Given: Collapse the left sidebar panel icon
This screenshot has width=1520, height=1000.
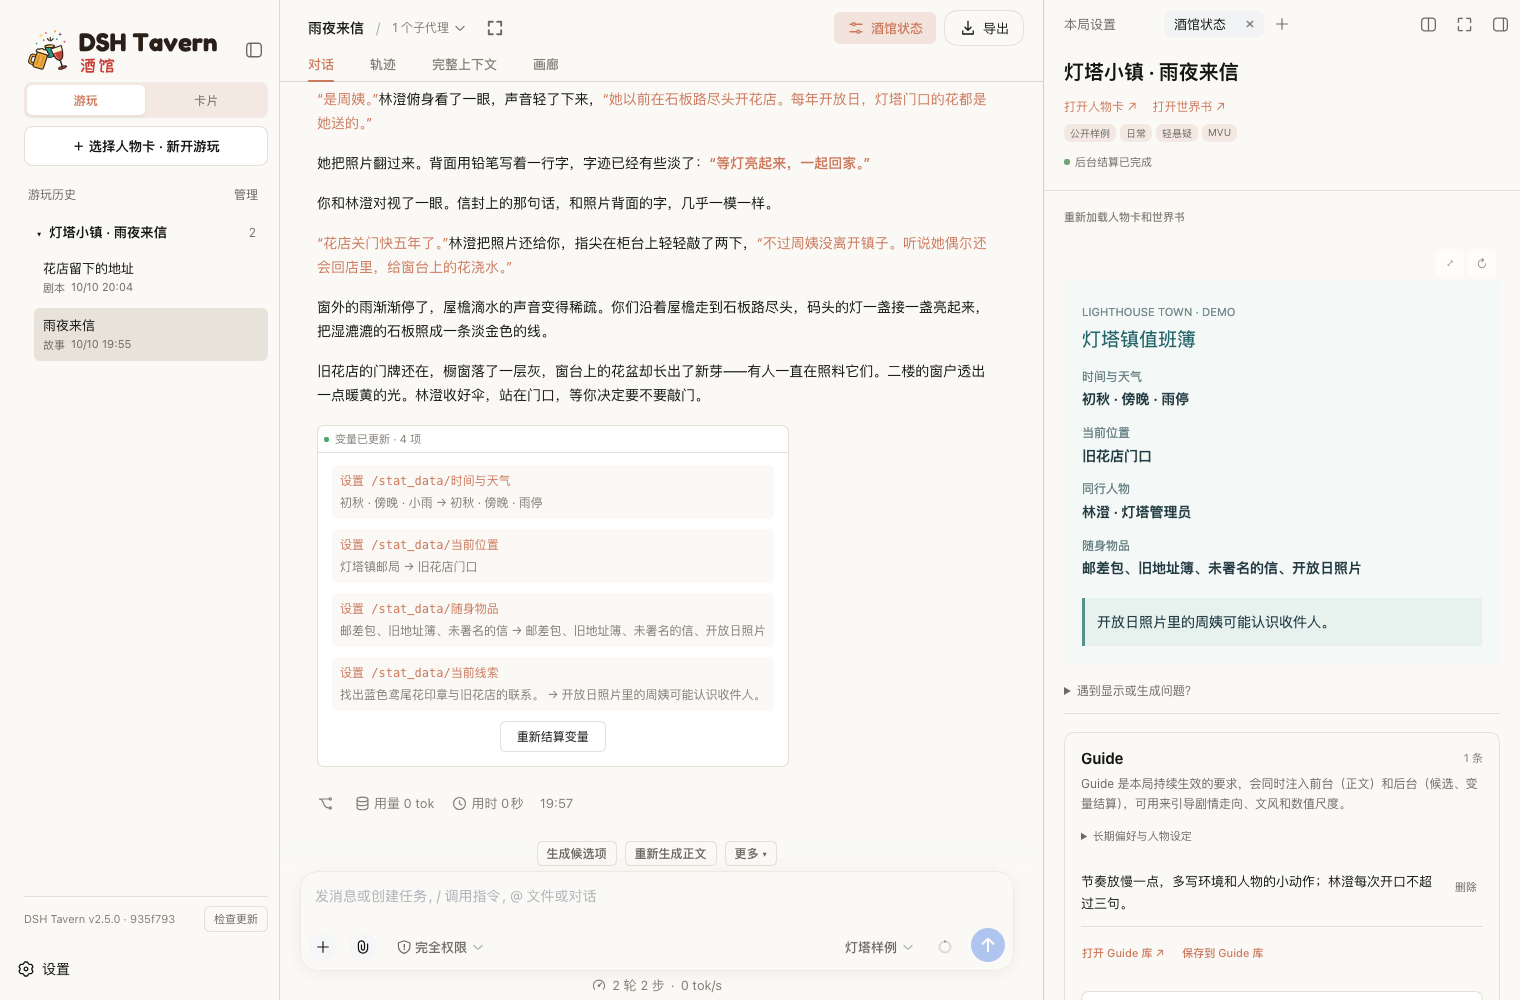Looking at the screenshot, I should tap(254, 50).
